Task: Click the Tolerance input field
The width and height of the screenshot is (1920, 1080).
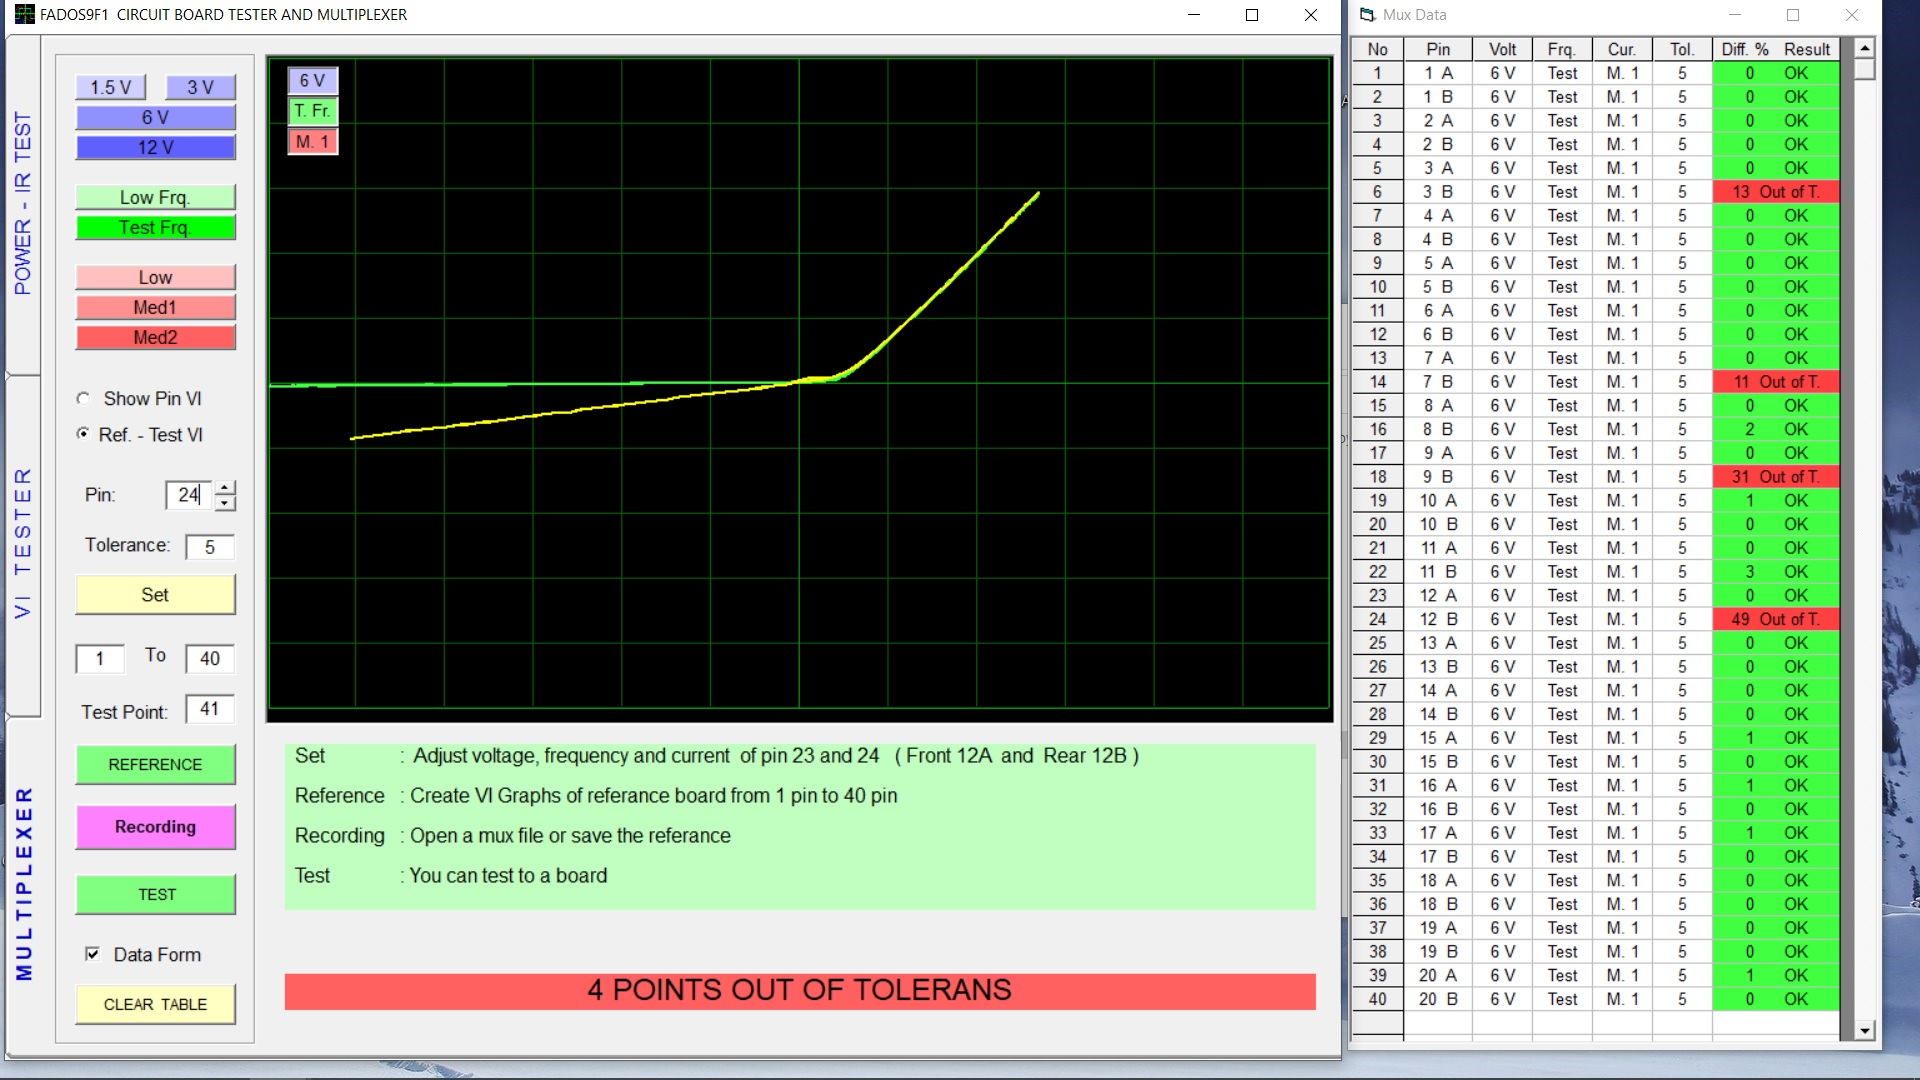Action: (x=210, y=547)
